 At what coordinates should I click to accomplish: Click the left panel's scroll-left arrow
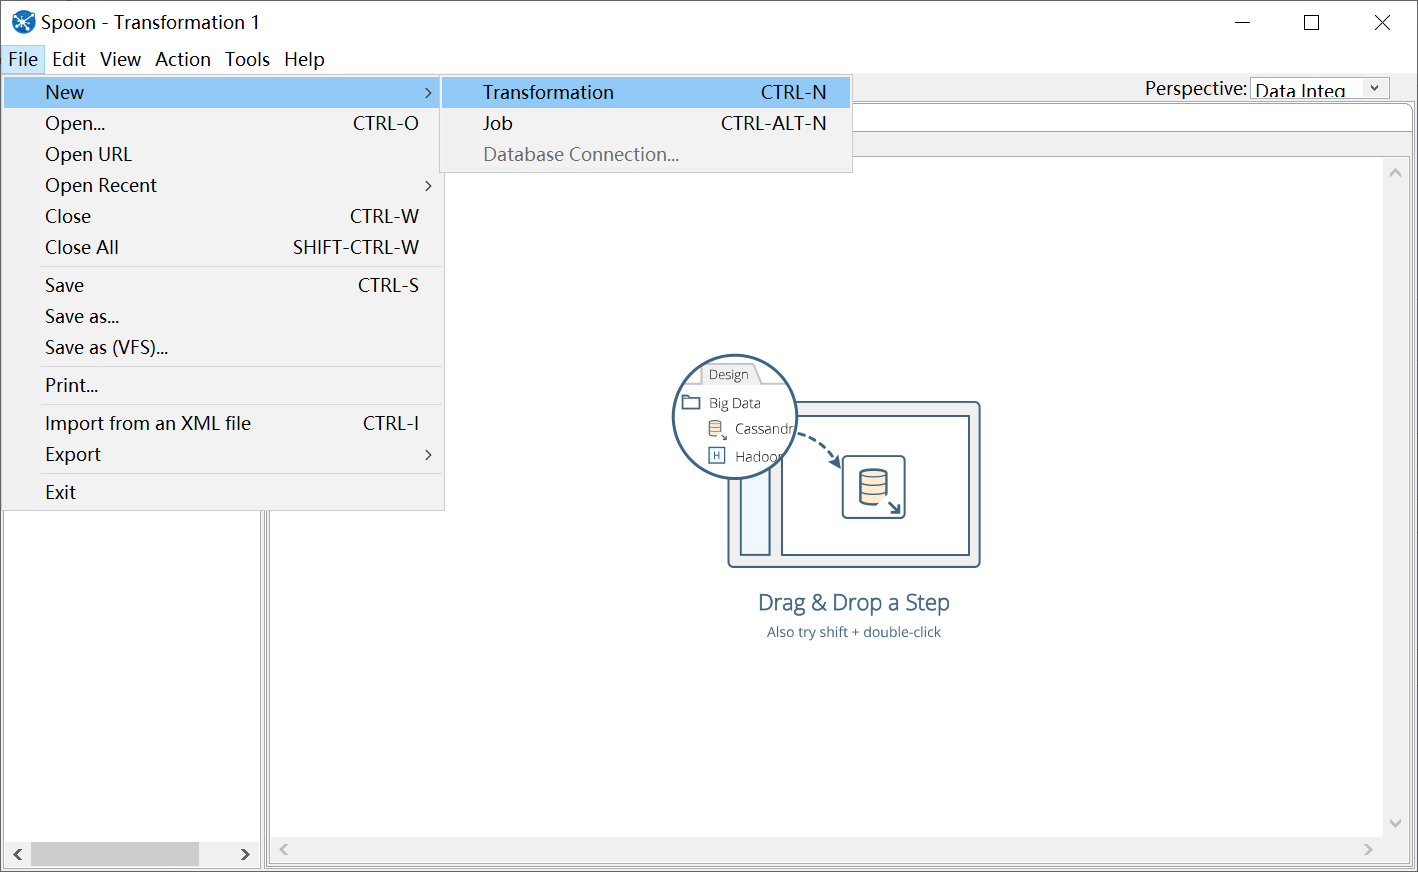[17, 854]
